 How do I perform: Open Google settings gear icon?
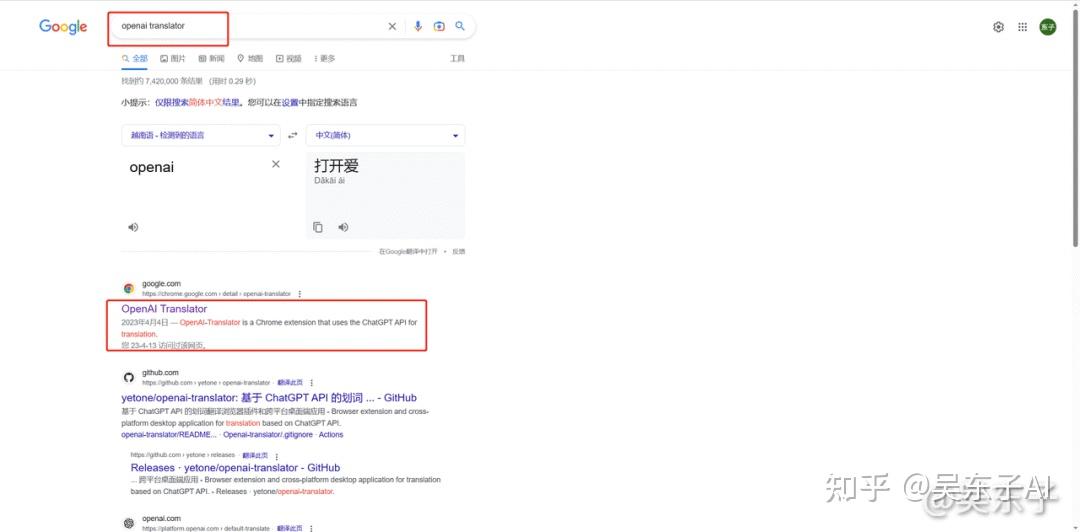[x=998, y=27]
